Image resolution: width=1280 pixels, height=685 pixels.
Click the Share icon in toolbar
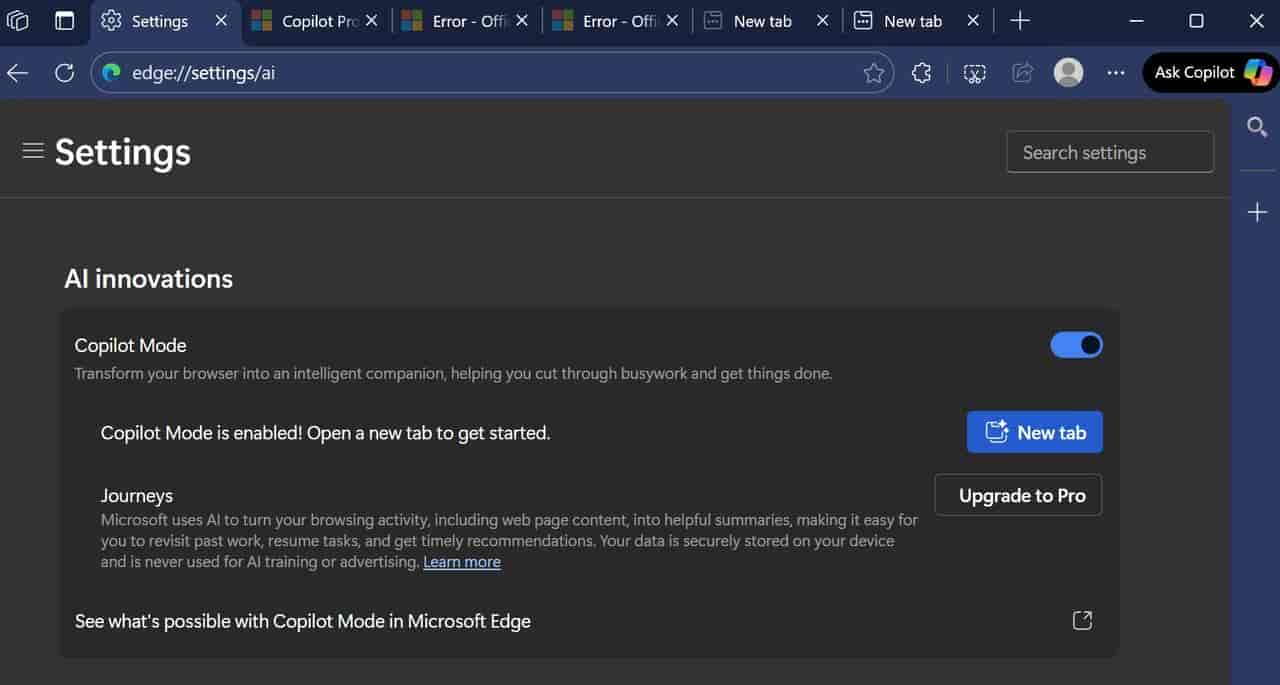[1023, 72]
